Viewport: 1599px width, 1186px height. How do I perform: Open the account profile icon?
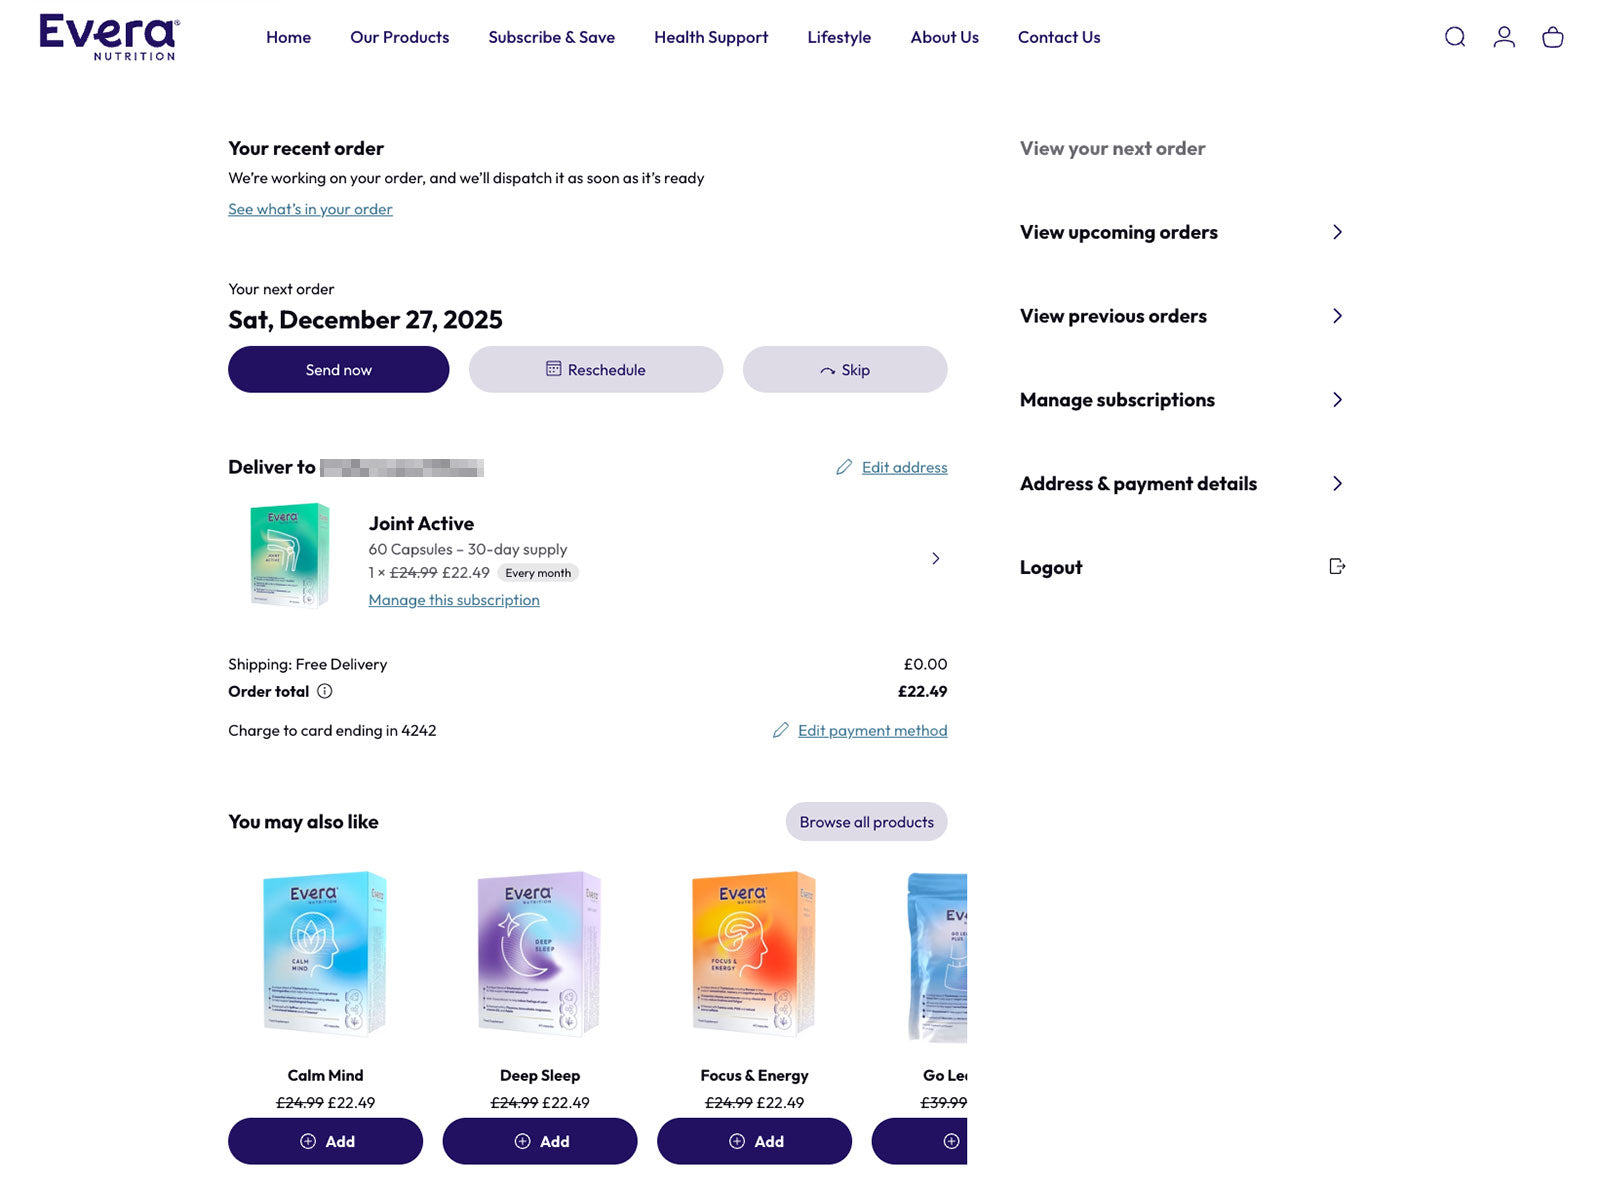(x=1504, y=37)
